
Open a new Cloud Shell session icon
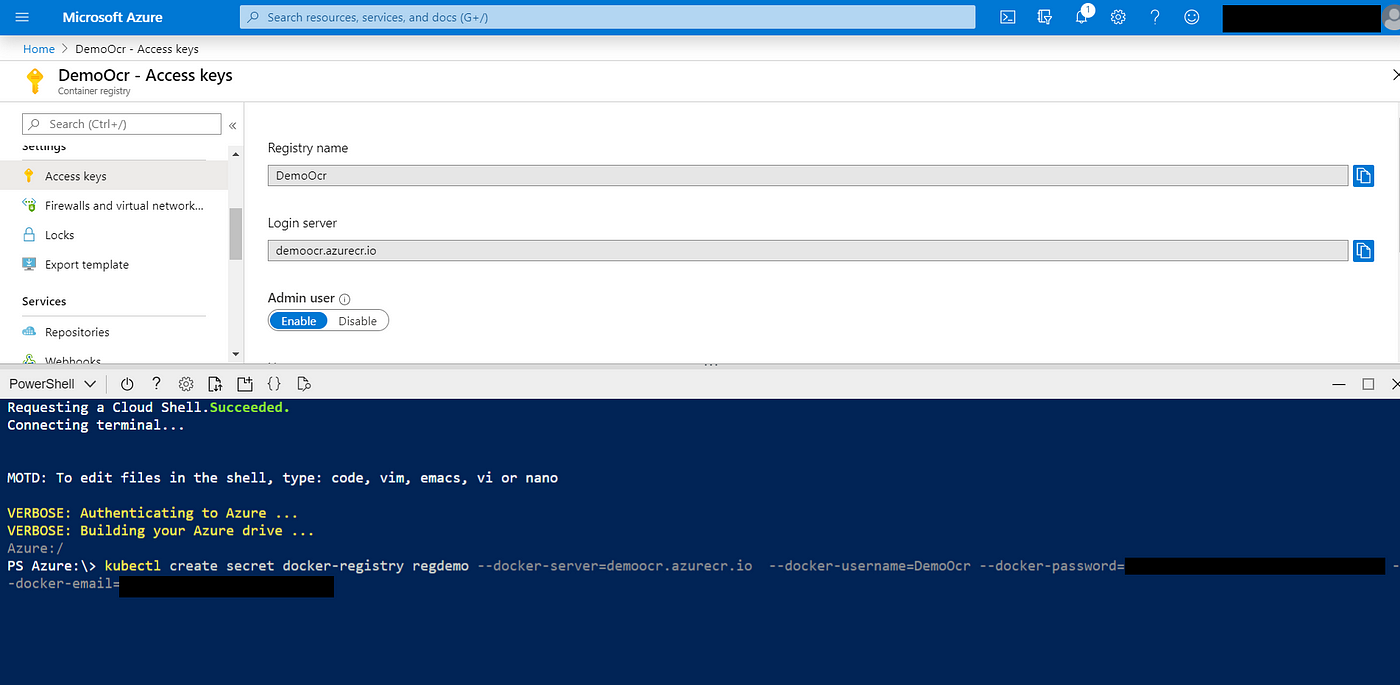[x=245, y=384]
